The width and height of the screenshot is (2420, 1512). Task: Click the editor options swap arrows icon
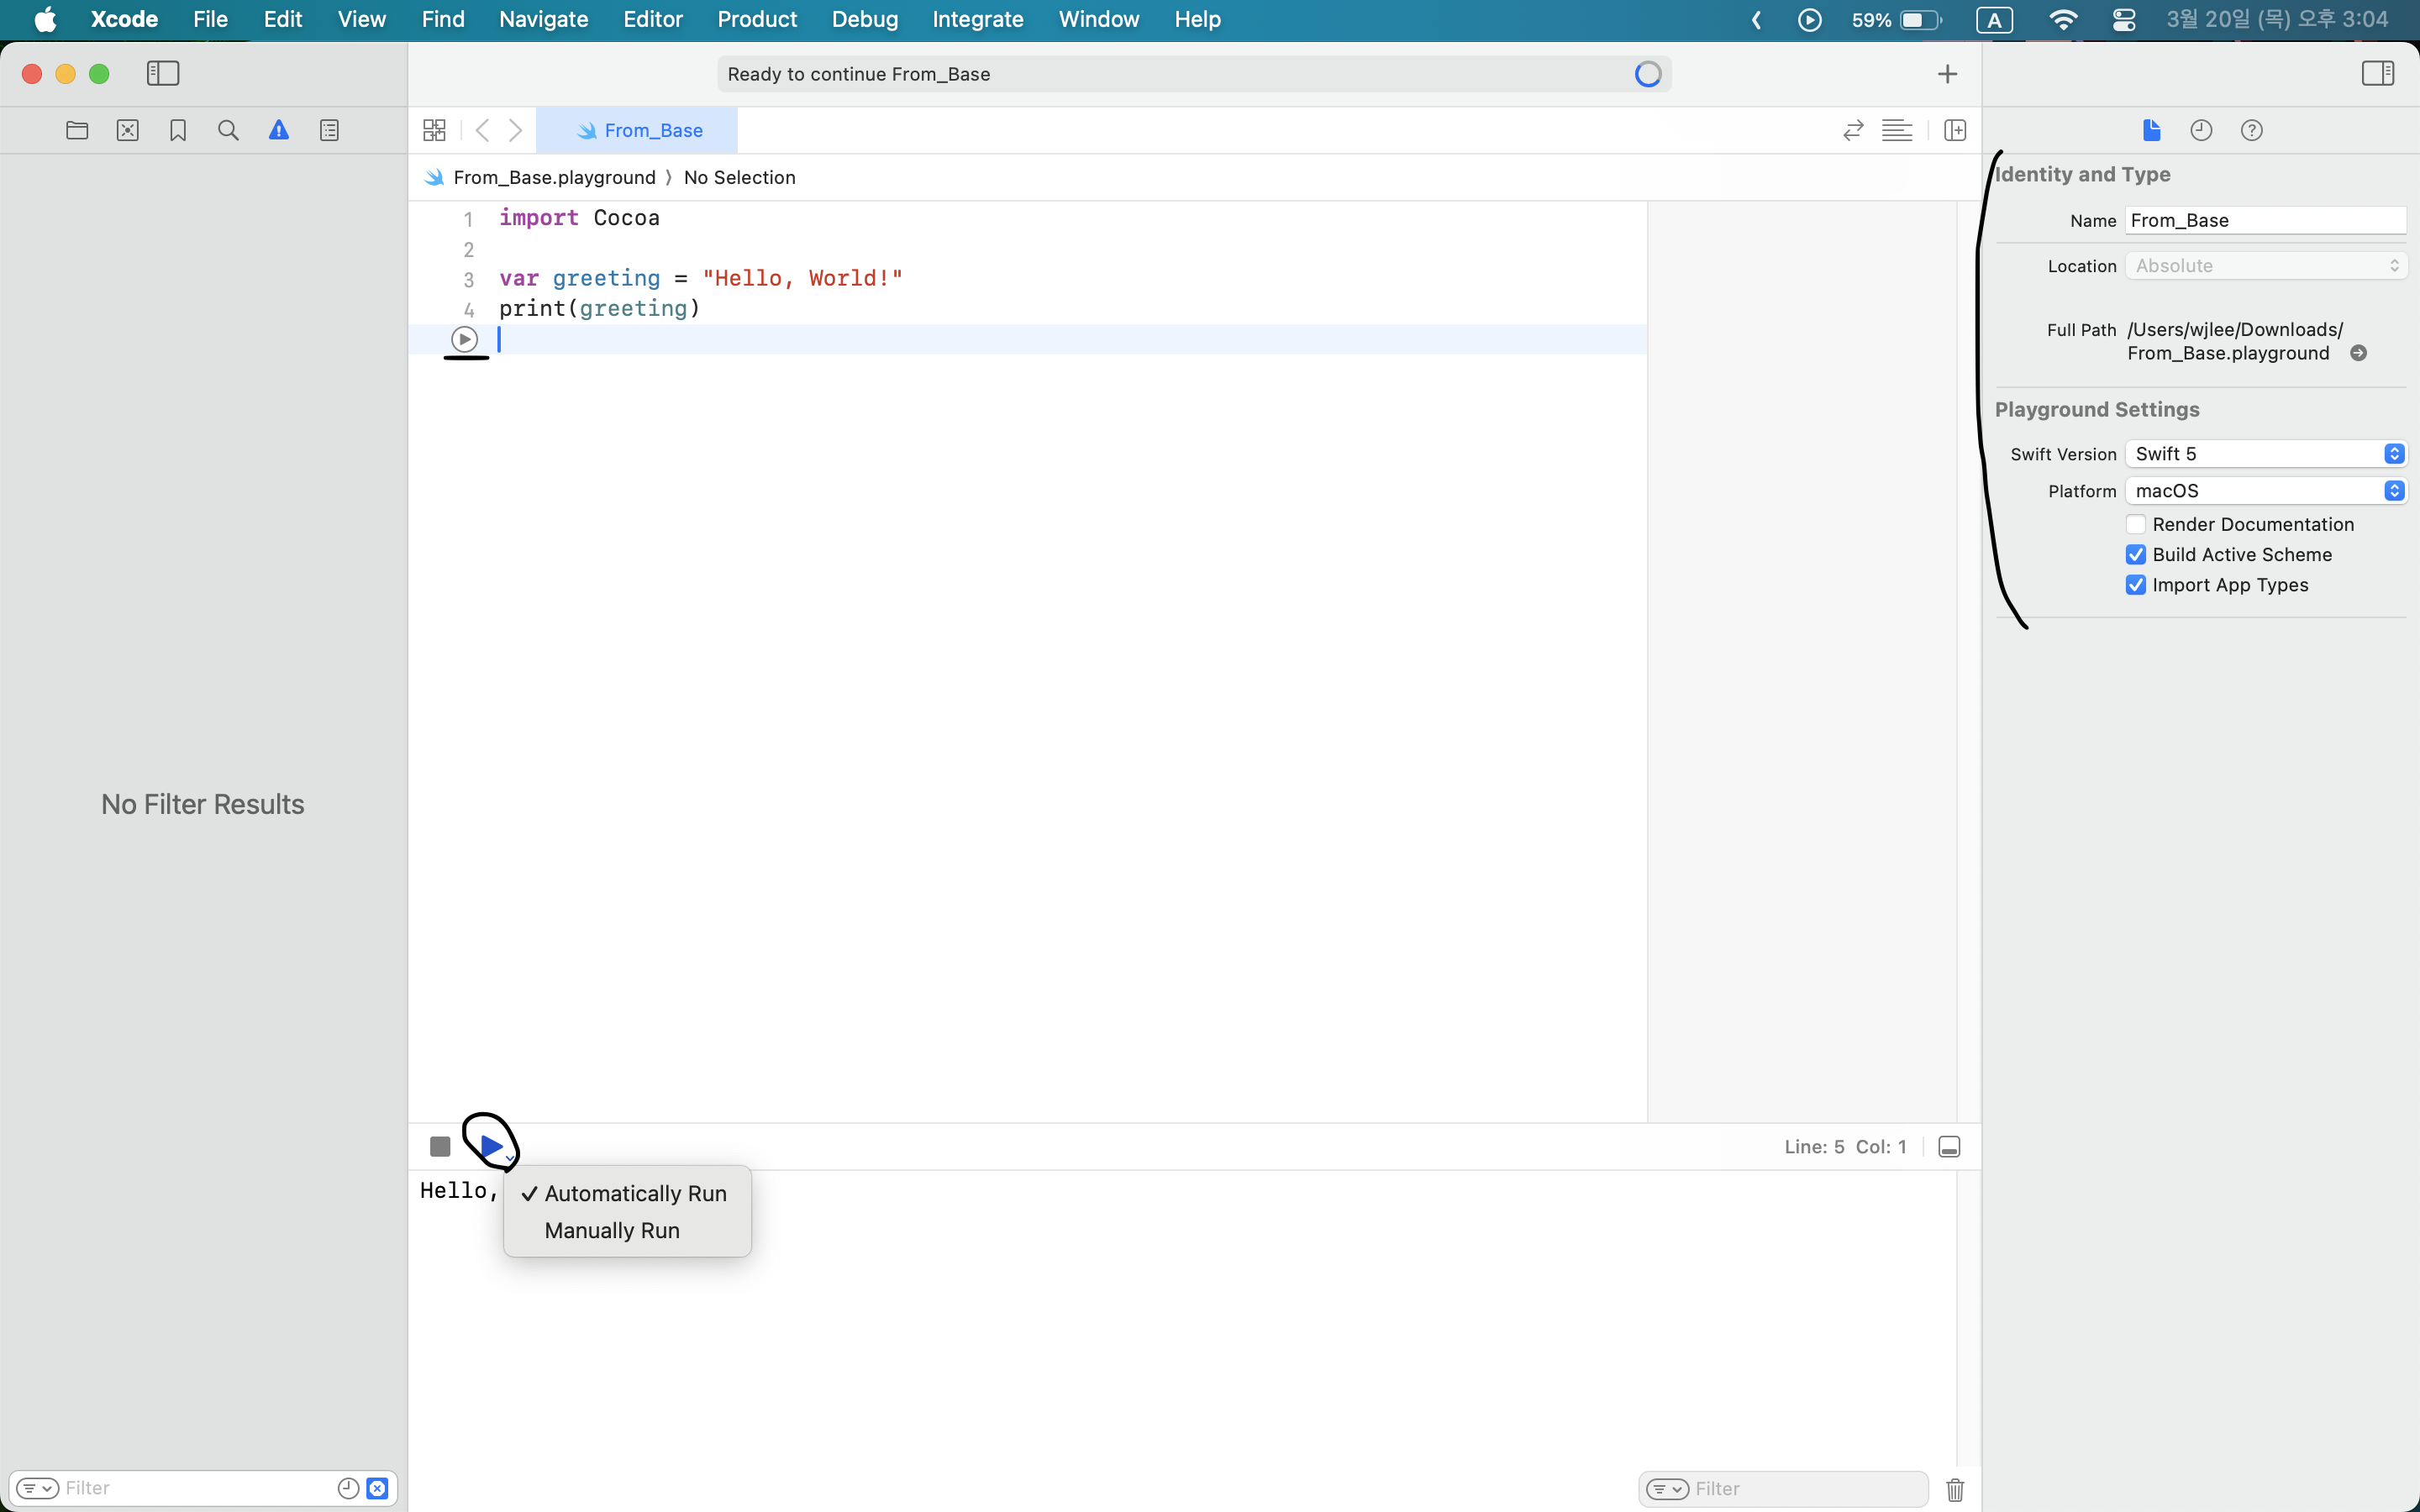pos(1853,130)
